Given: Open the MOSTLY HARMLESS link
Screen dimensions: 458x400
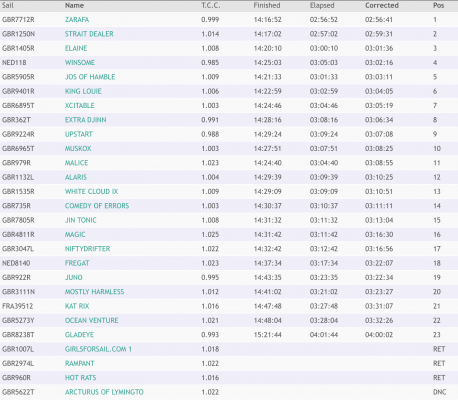Looking at the screenshot, I should pos(94,292).
